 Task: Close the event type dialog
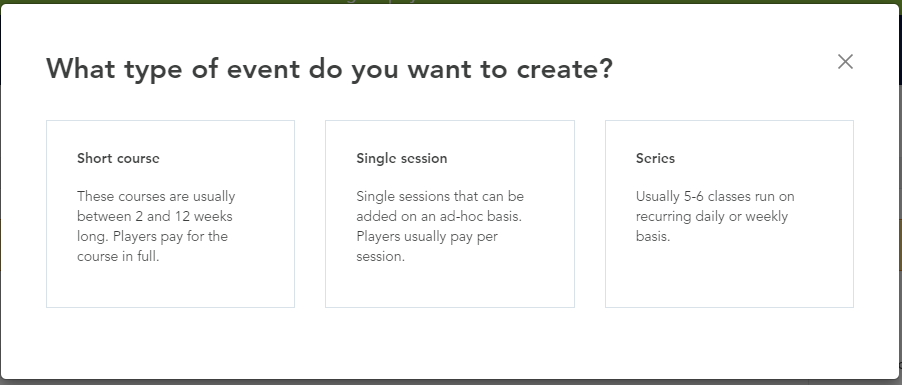coord(845,62)
